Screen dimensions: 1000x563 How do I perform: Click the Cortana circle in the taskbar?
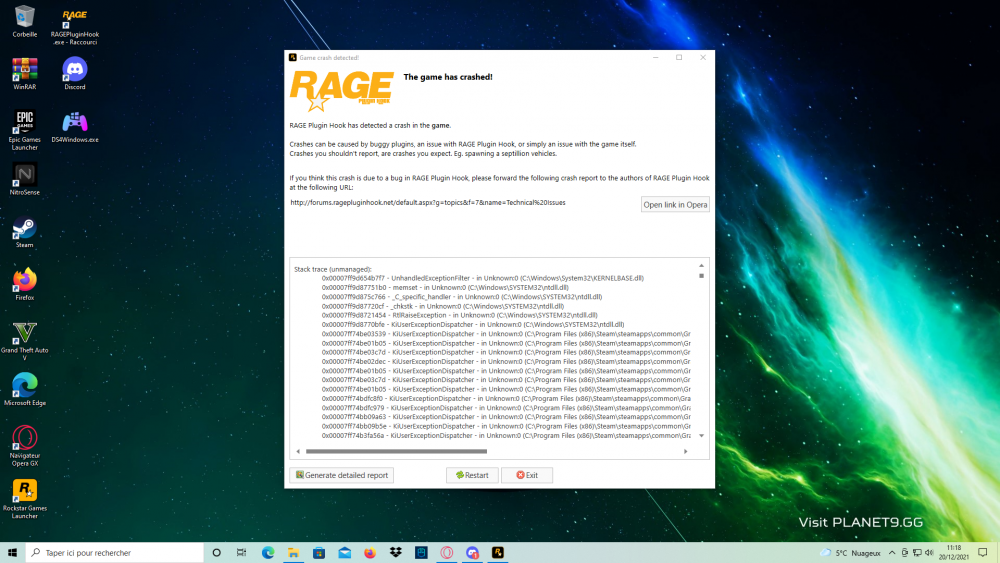point(216,552)
